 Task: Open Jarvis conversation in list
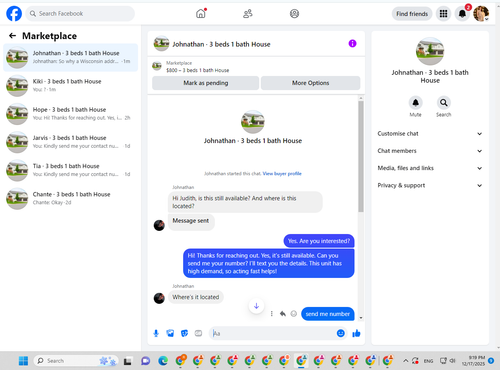point(70,142)
